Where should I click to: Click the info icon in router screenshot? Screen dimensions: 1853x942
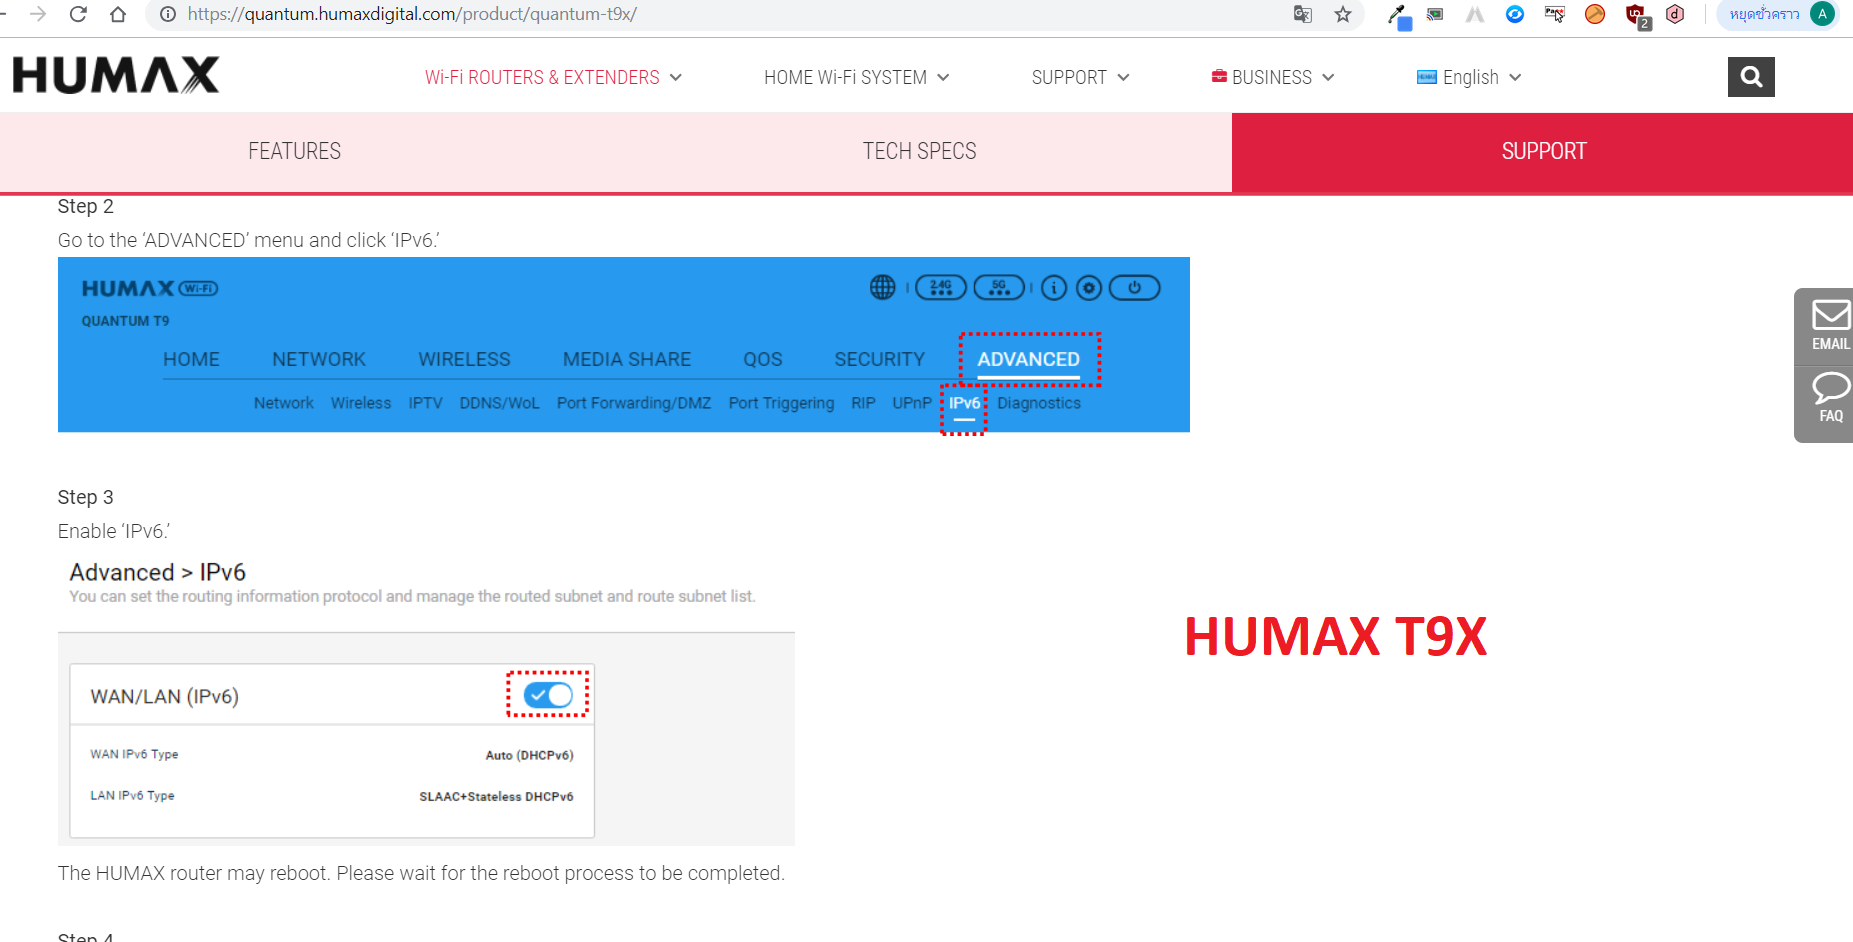pyautogui.click(x=1054, y=288)
